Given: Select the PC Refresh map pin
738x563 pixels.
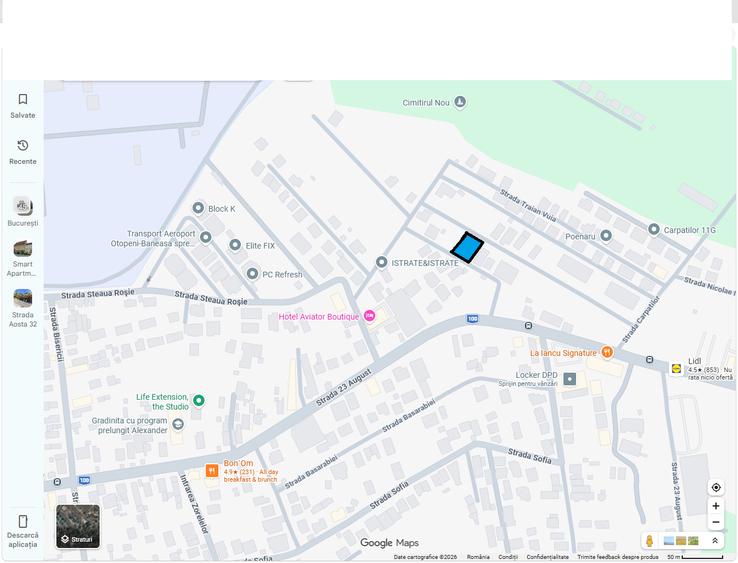Looking at the screenshot, I should [252, 273].
